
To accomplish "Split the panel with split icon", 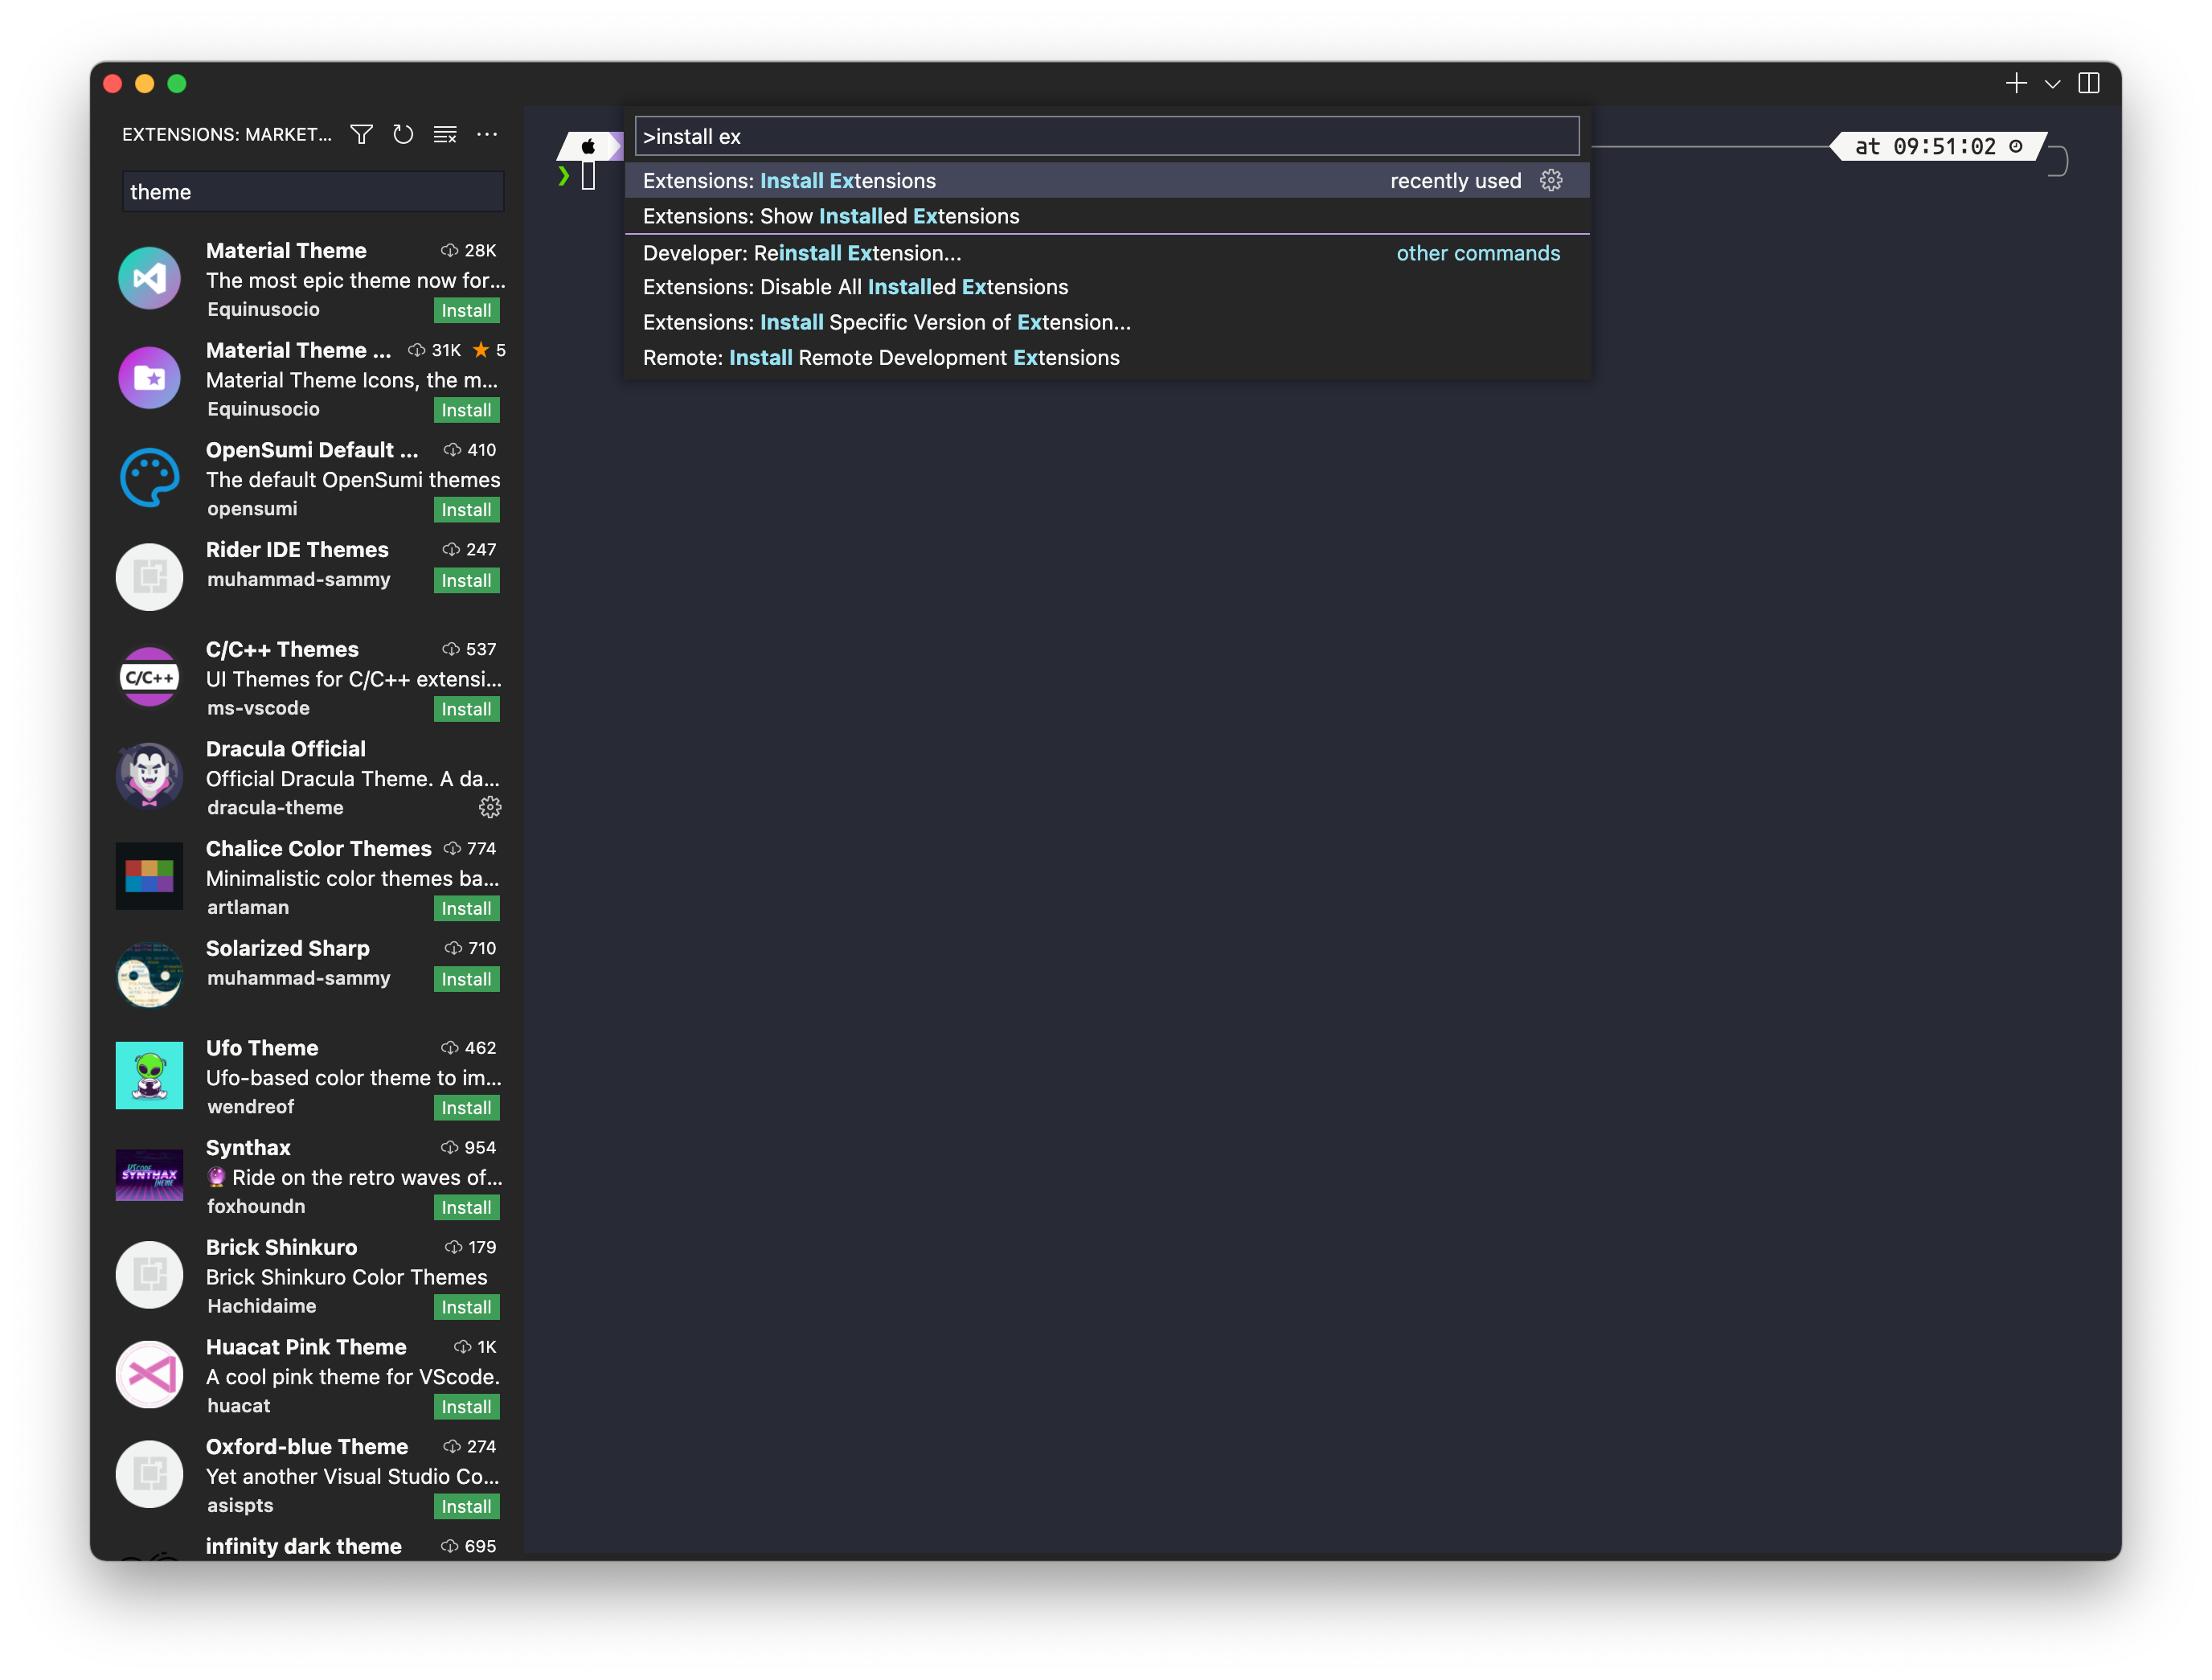I will pyautogui.click(x=2089, y=83).
